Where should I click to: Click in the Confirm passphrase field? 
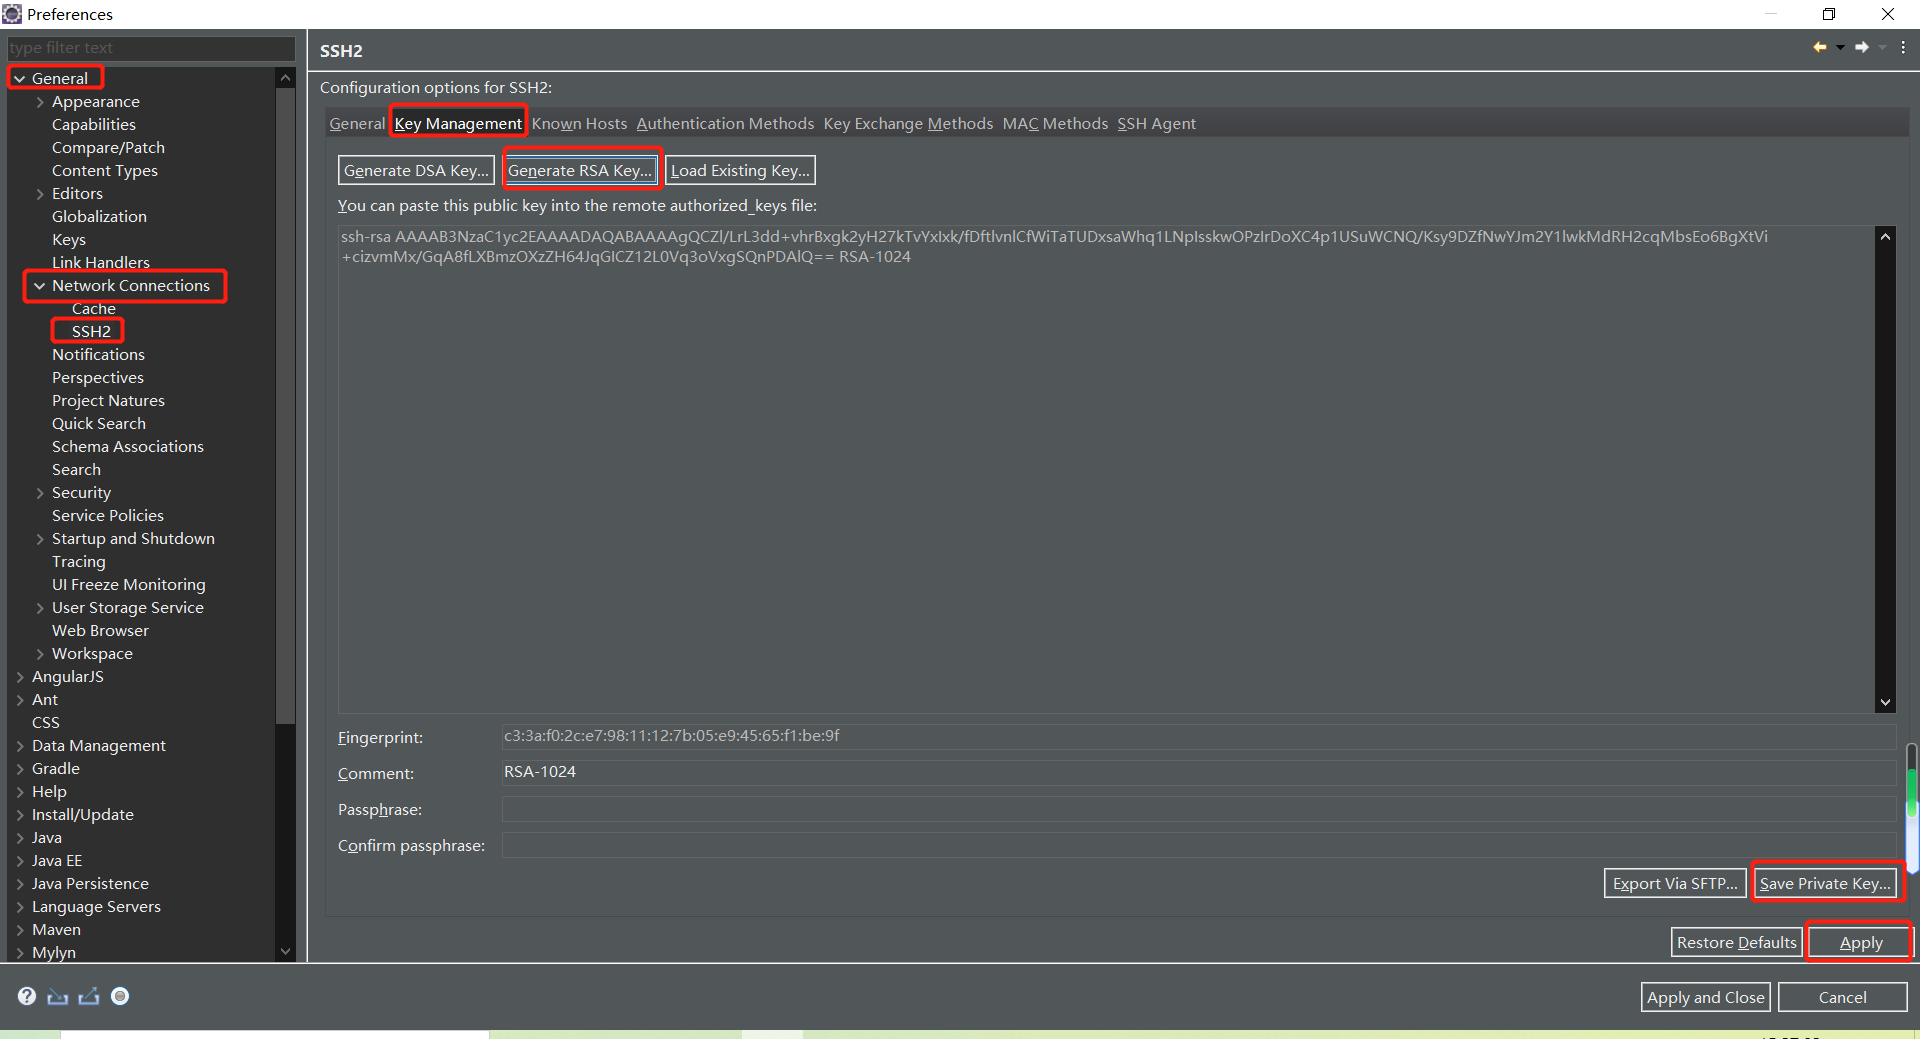[1198, 845]
